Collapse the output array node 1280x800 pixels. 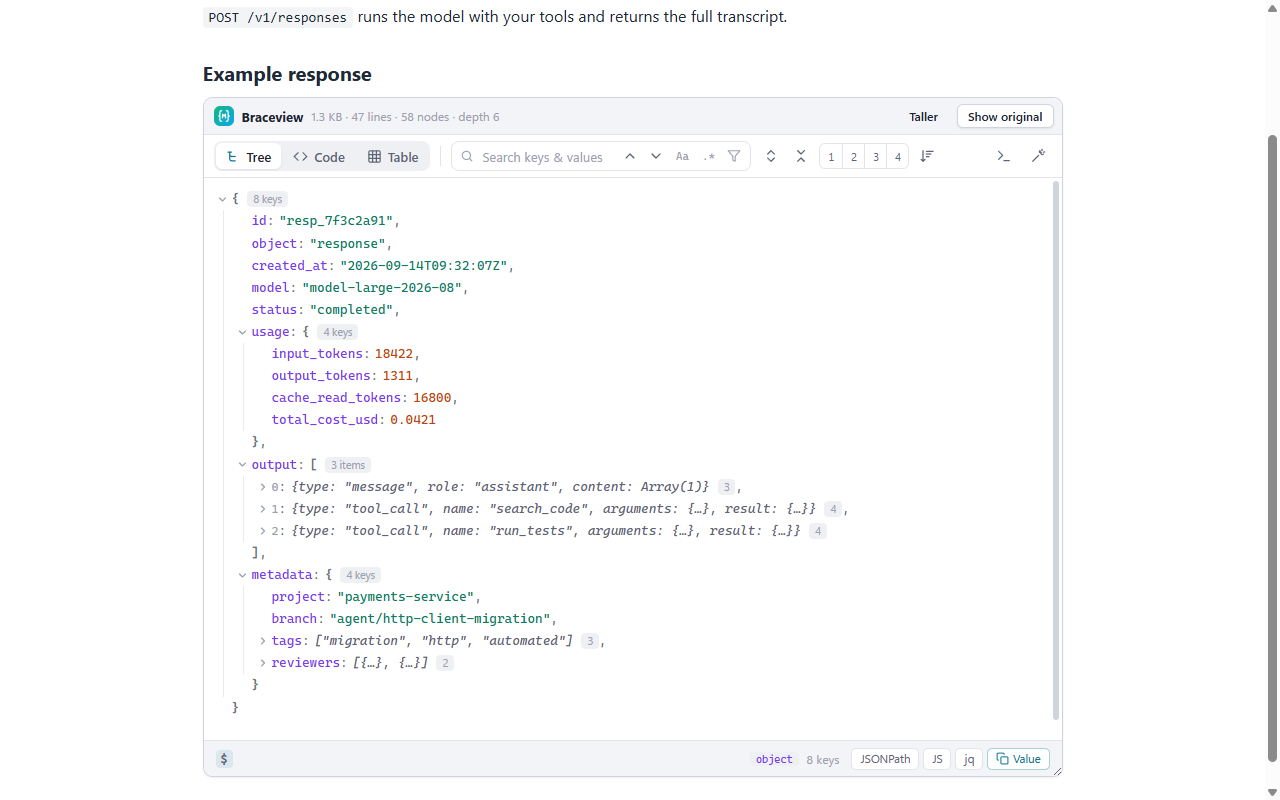coord(242,465)
